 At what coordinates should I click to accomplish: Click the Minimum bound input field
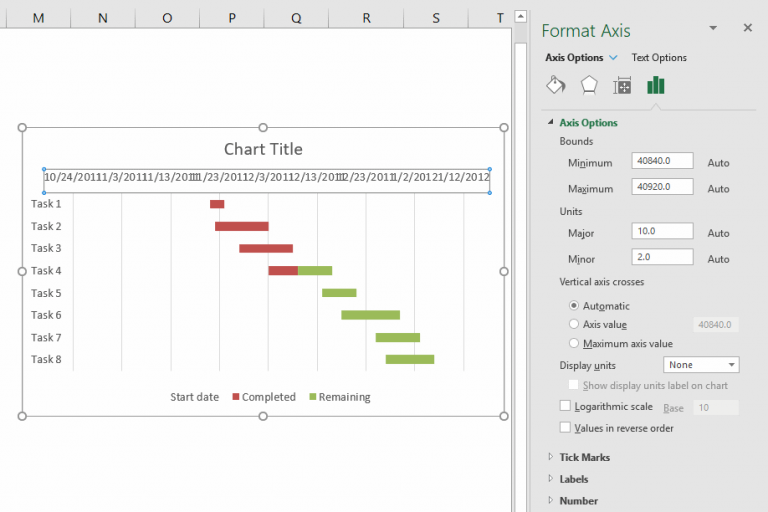click(662, 161)
